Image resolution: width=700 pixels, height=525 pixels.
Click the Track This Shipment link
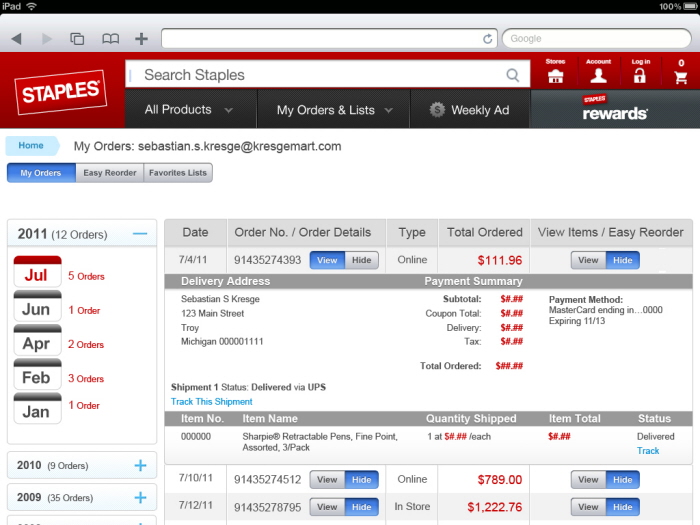point(211,402)
